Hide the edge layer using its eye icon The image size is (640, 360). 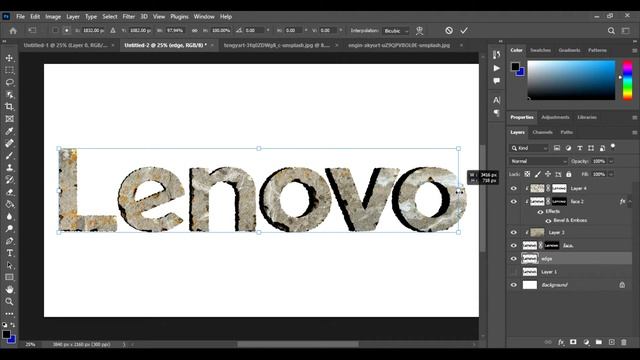(514, 259)
